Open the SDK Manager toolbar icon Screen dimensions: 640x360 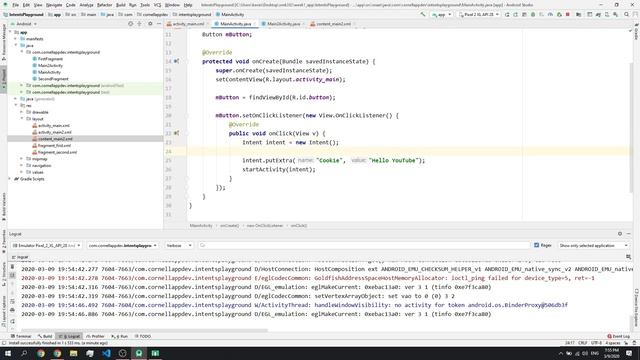[x=616, y=14]
